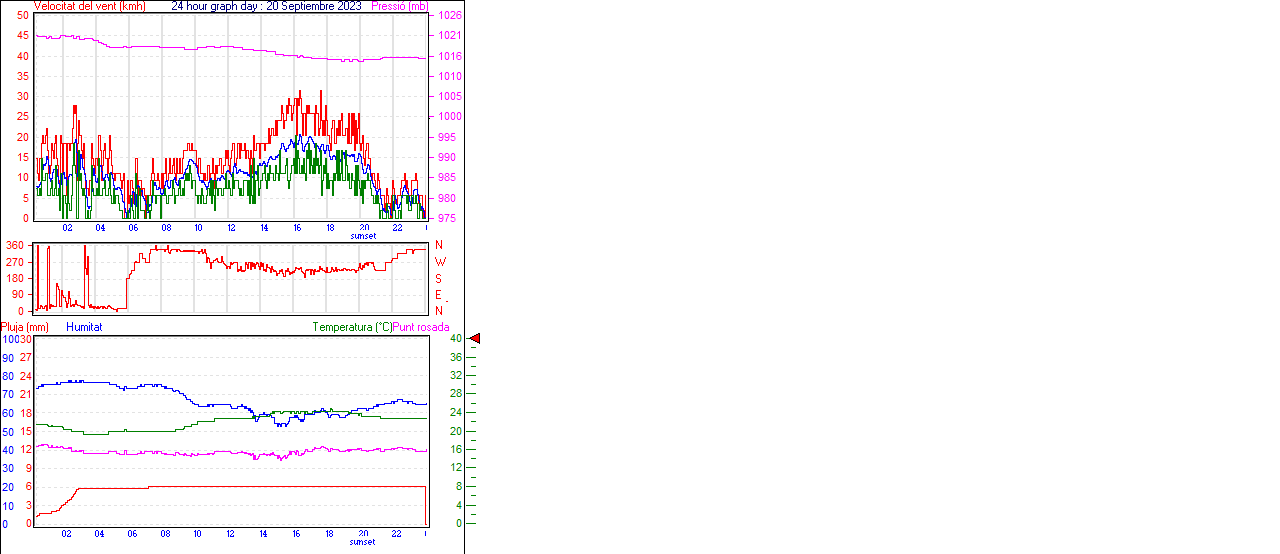Click the red triangle marker beside the temperature axis
The height and width of the screenshot is (554, 1280).
475,339
